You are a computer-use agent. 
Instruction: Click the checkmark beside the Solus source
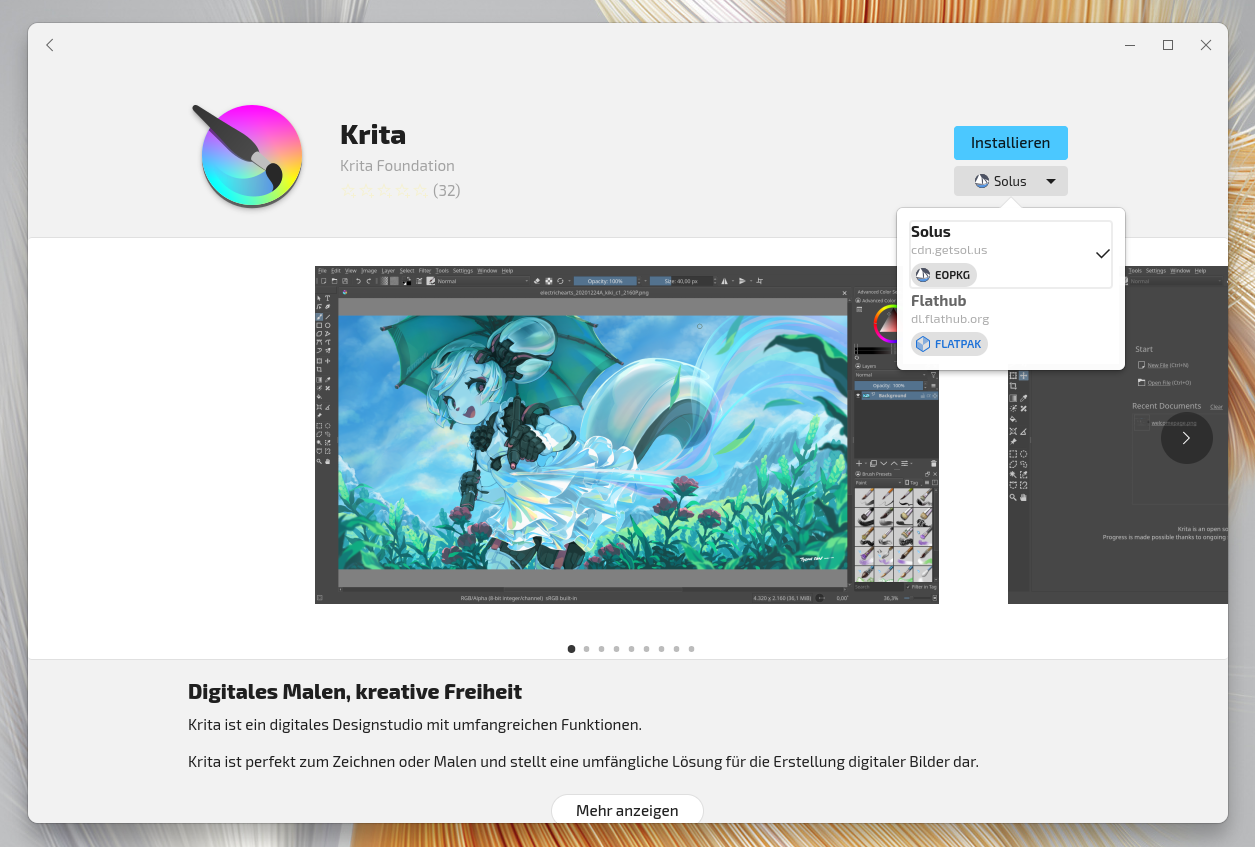[1102, 254]
